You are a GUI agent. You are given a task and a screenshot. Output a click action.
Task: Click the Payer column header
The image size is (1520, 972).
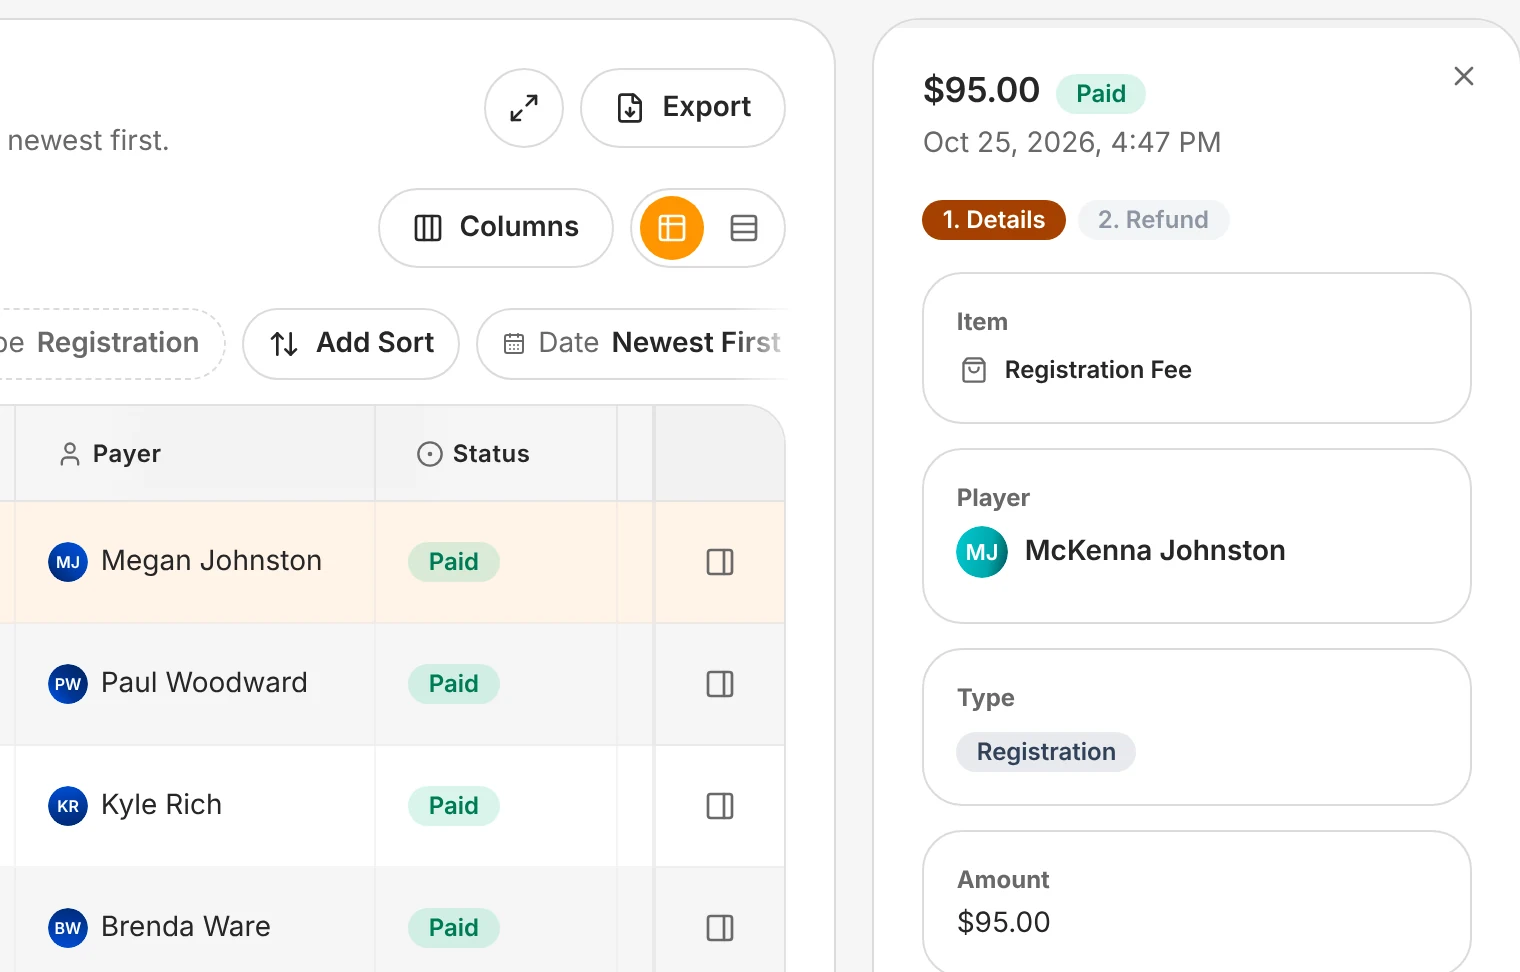pyautogui.click(x=194, y=454)
